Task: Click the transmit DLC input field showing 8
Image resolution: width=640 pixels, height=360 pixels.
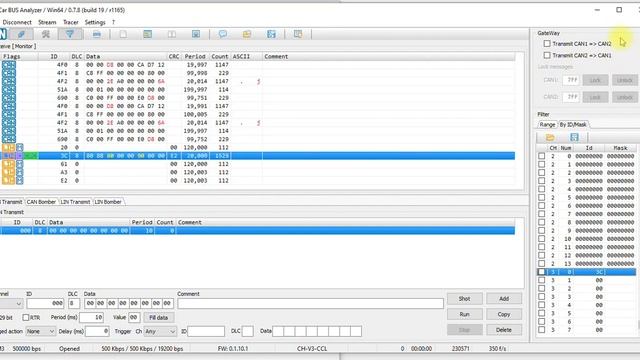Action: point(73,304)
